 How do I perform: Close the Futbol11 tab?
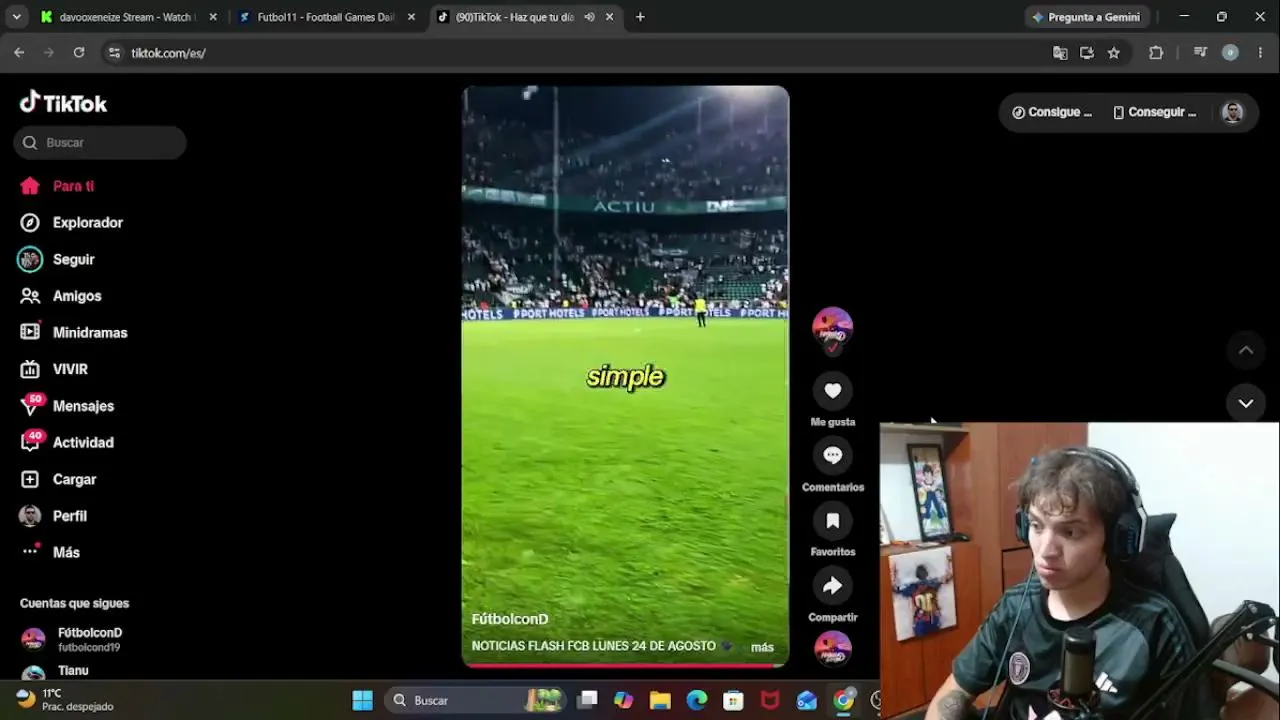point(411,17)
